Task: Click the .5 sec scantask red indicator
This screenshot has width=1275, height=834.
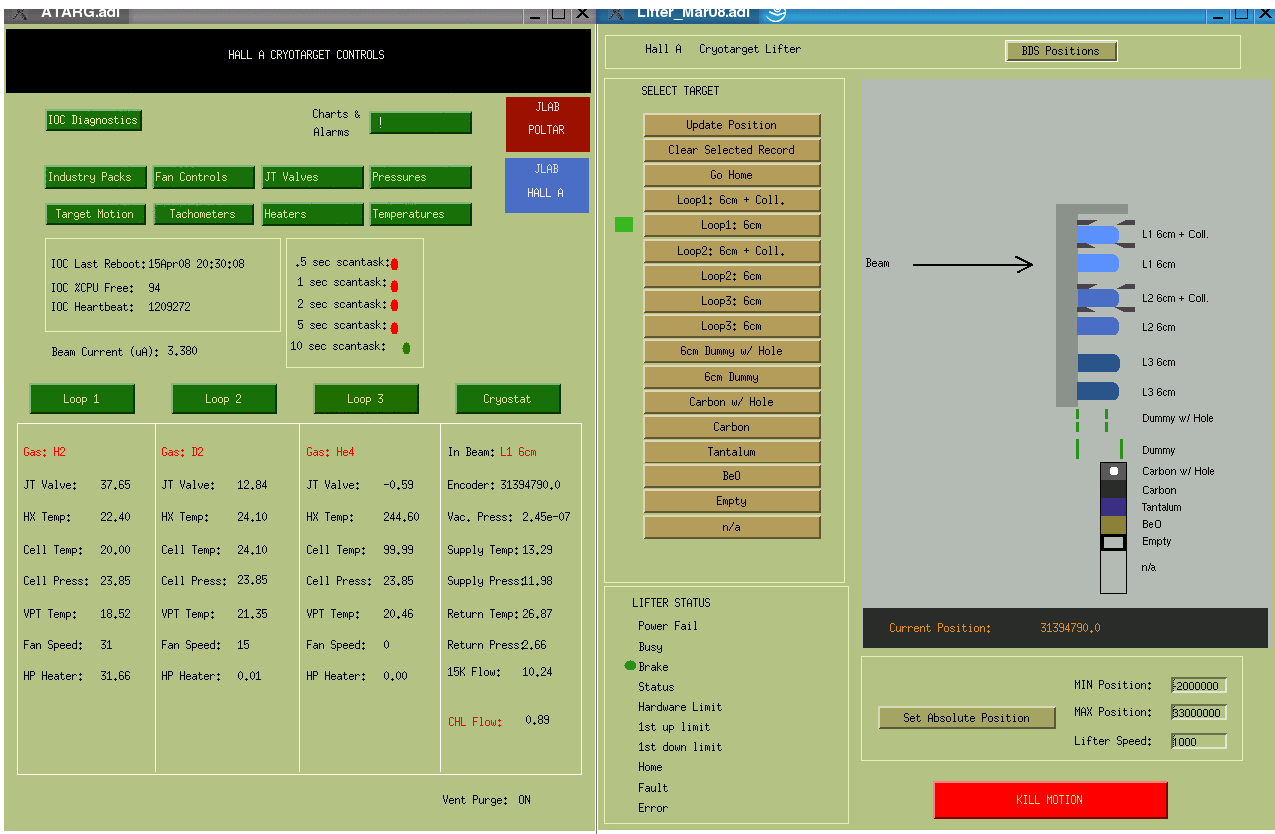Action: pos(394,264)
